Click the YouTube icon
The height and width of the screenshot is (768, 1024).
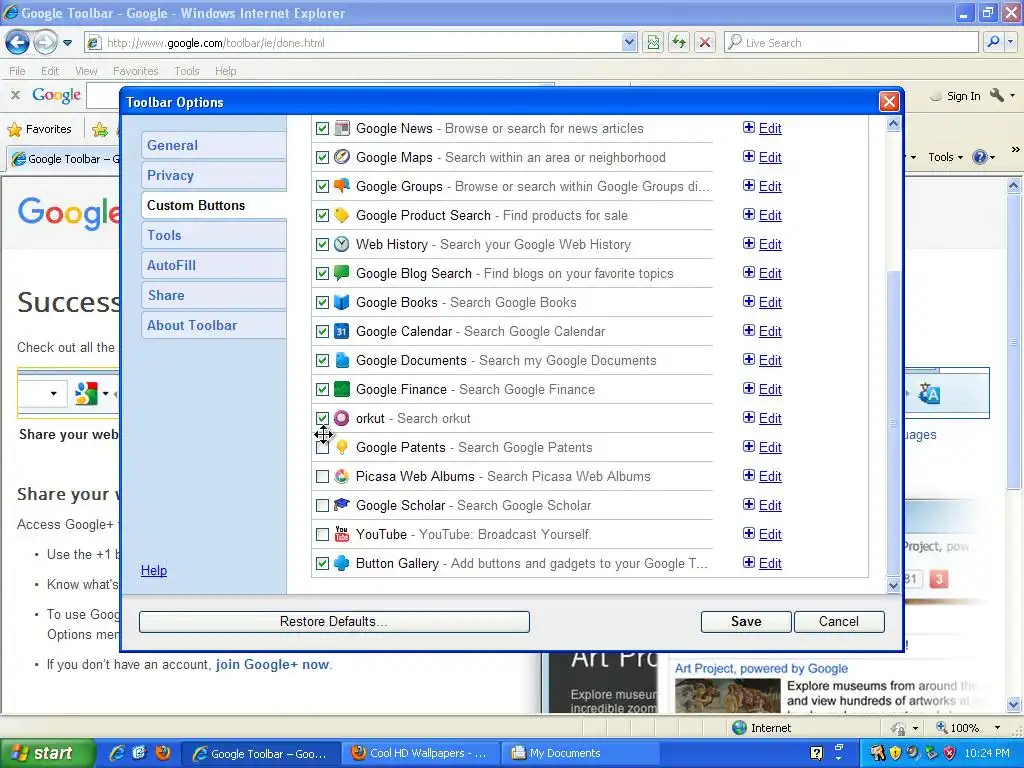(x=342, y=534)
